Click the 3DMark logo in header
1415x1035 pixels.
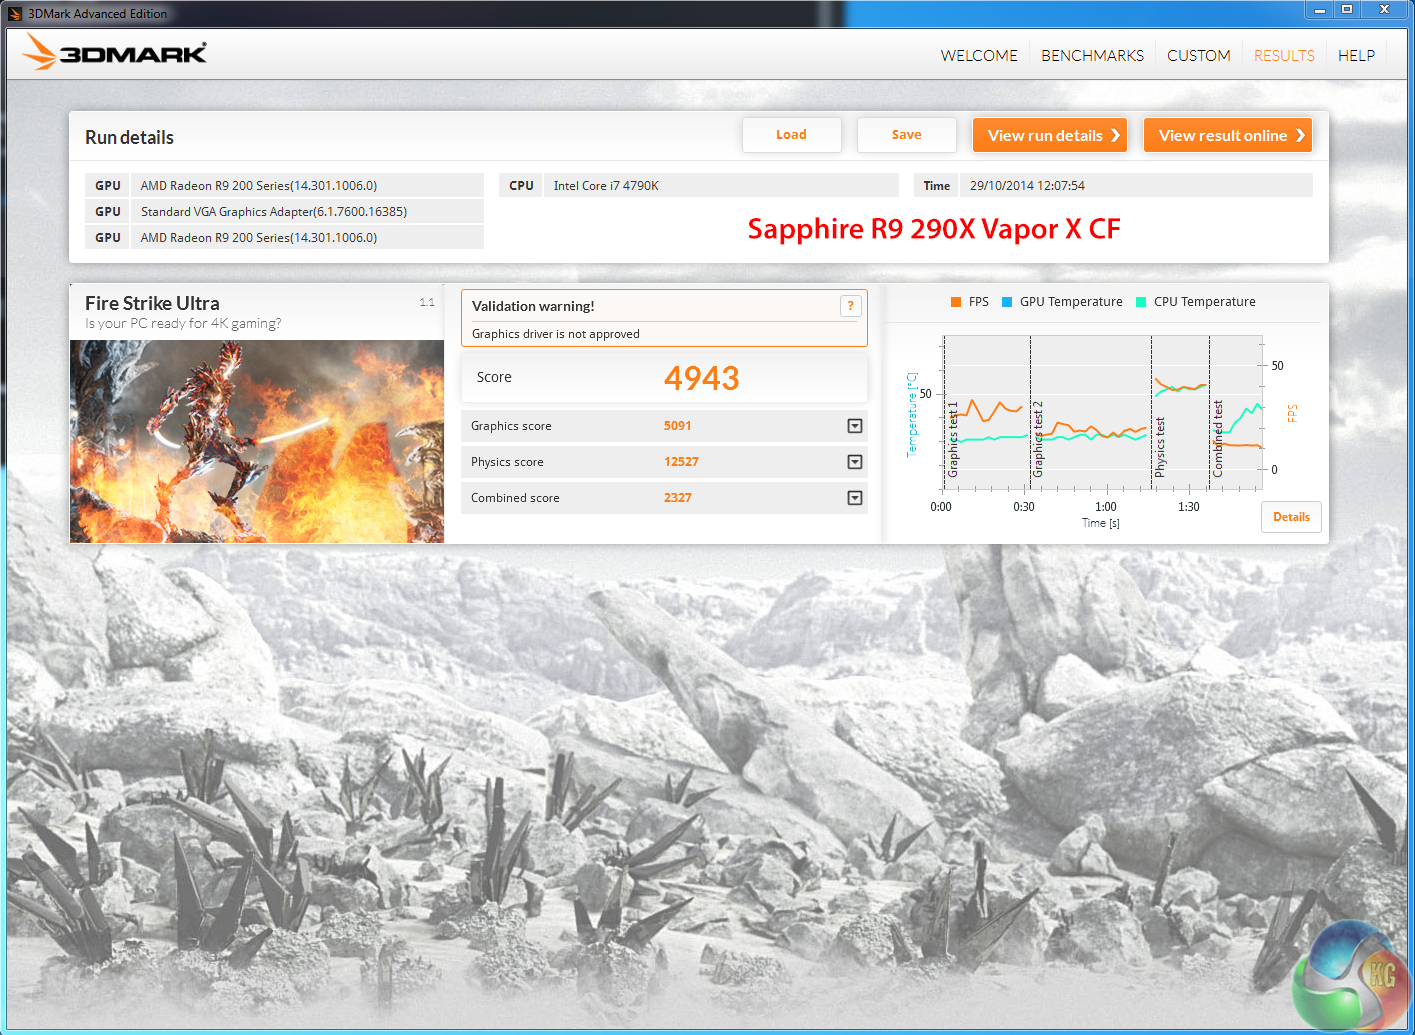114,52
